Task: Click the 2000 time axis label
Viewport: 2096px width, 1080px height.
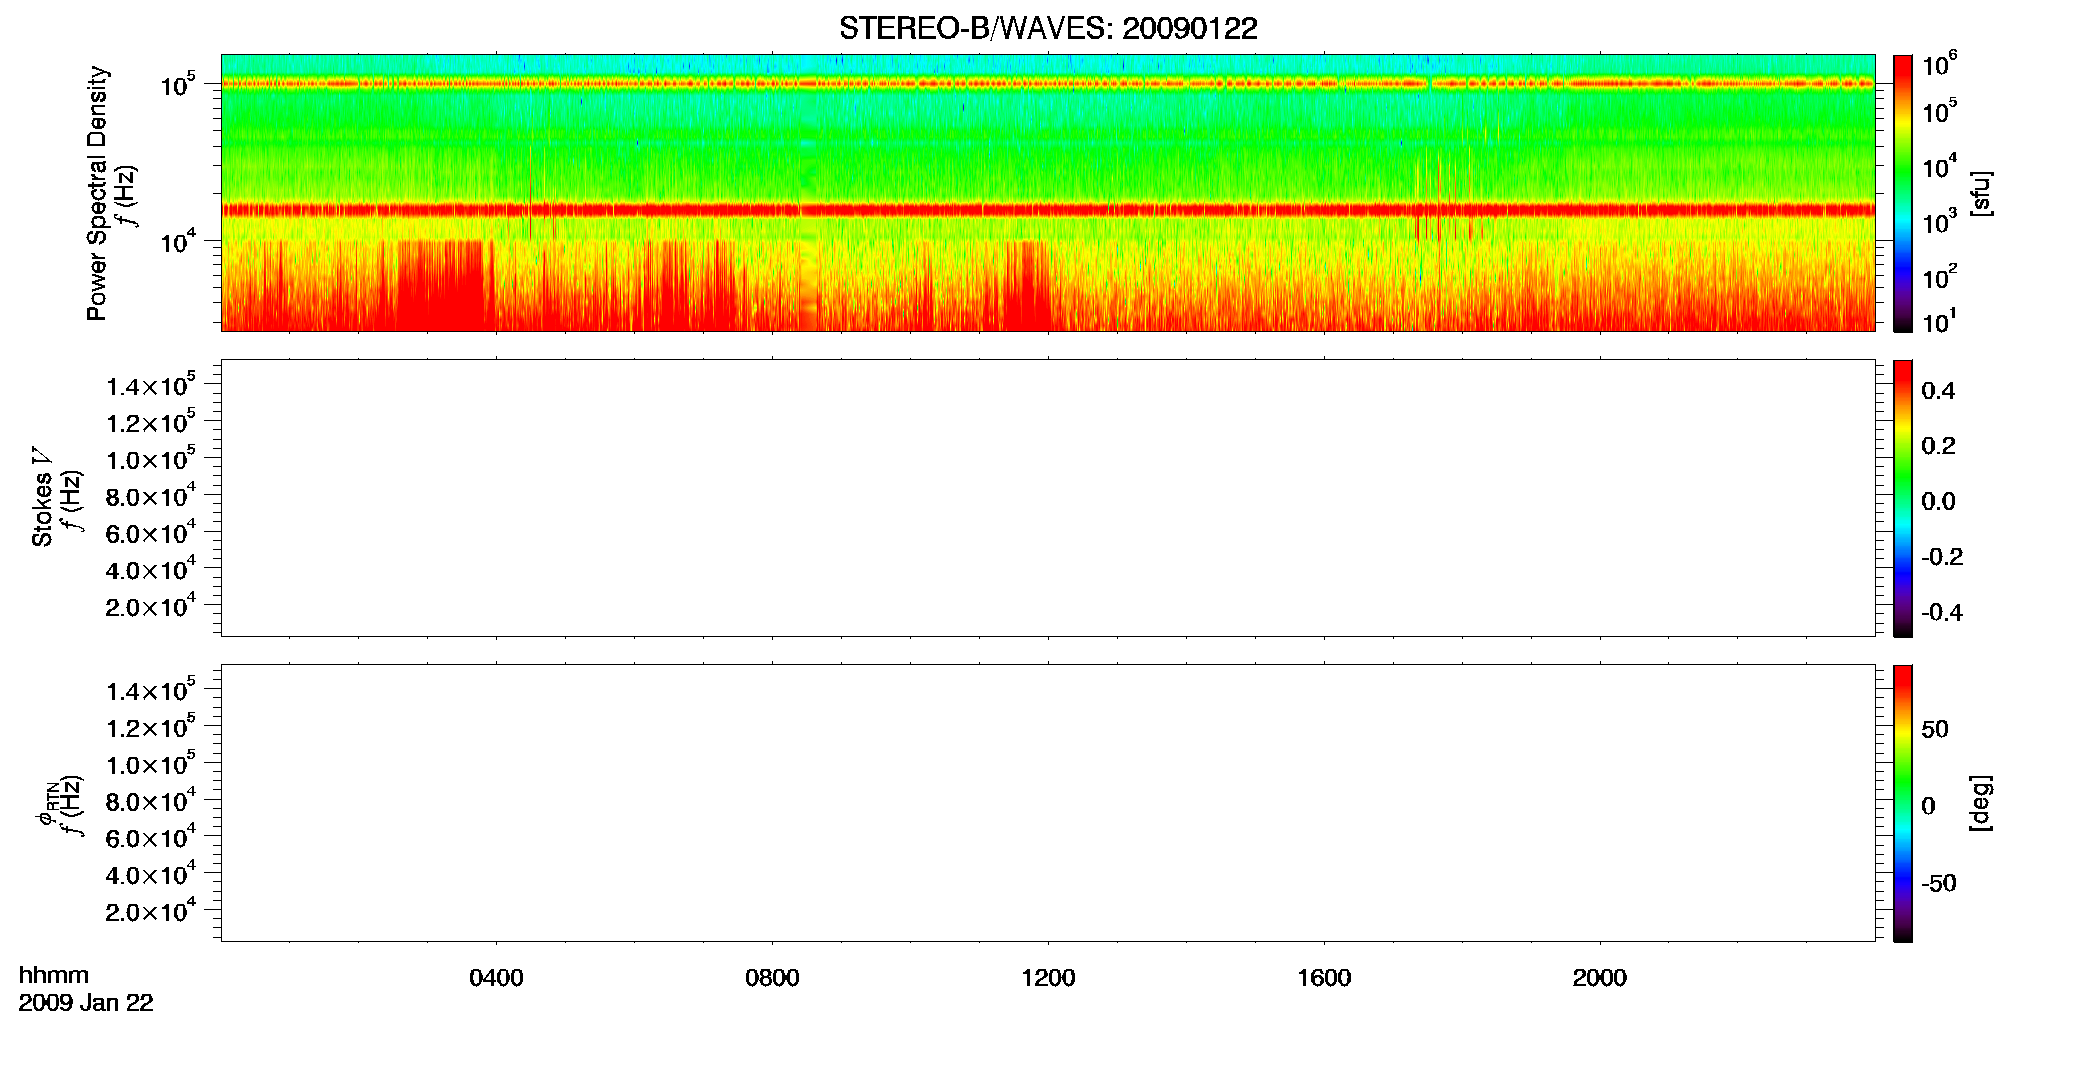Action: point(1600,978)
